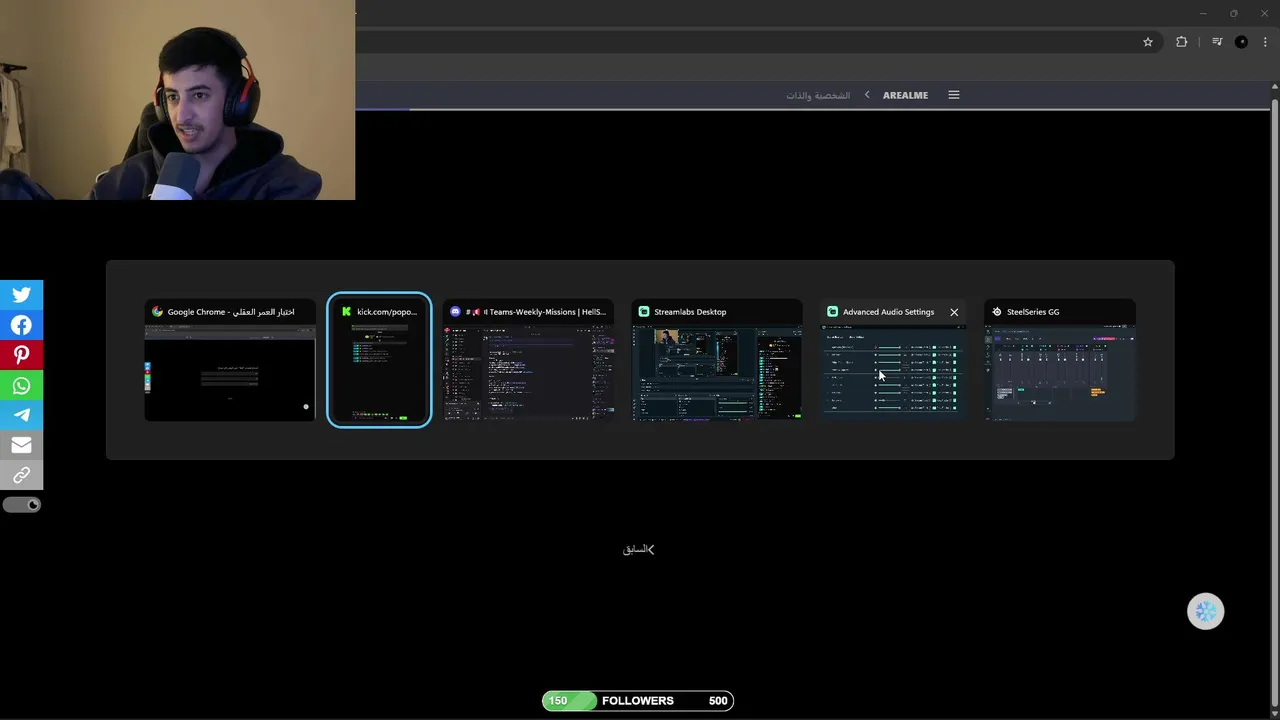Switch to Google Chrome window thumbnail
Viewport: 1280px width, 720px height.
(230, 361)
